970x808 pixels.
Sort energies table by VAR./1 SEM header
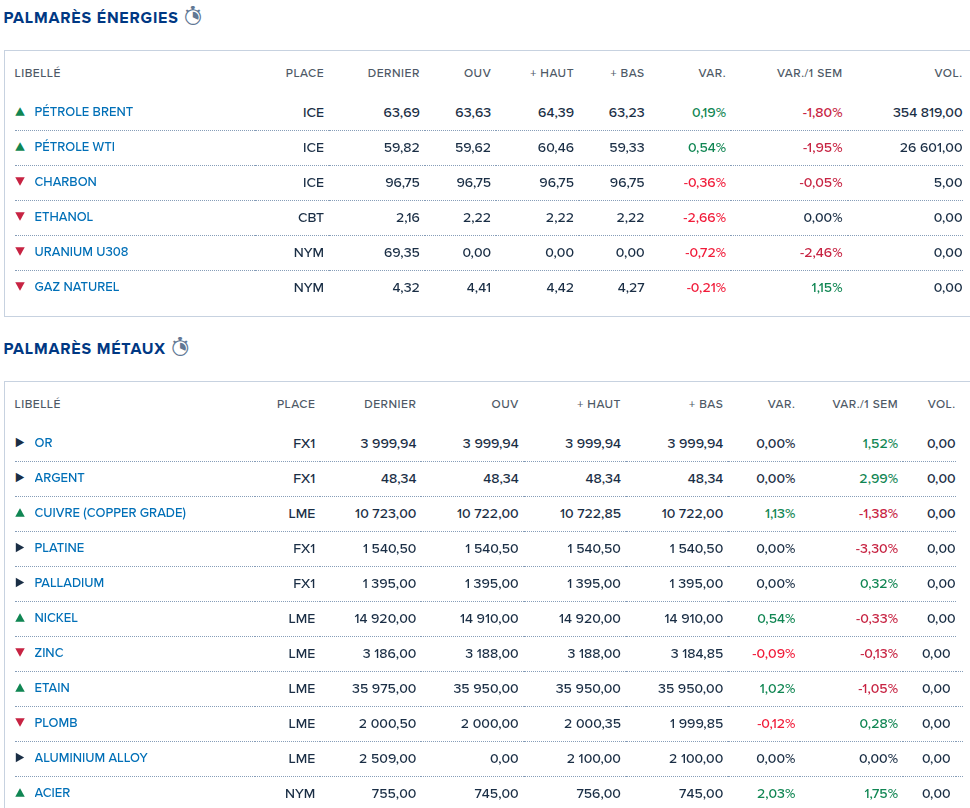(809, 73)
